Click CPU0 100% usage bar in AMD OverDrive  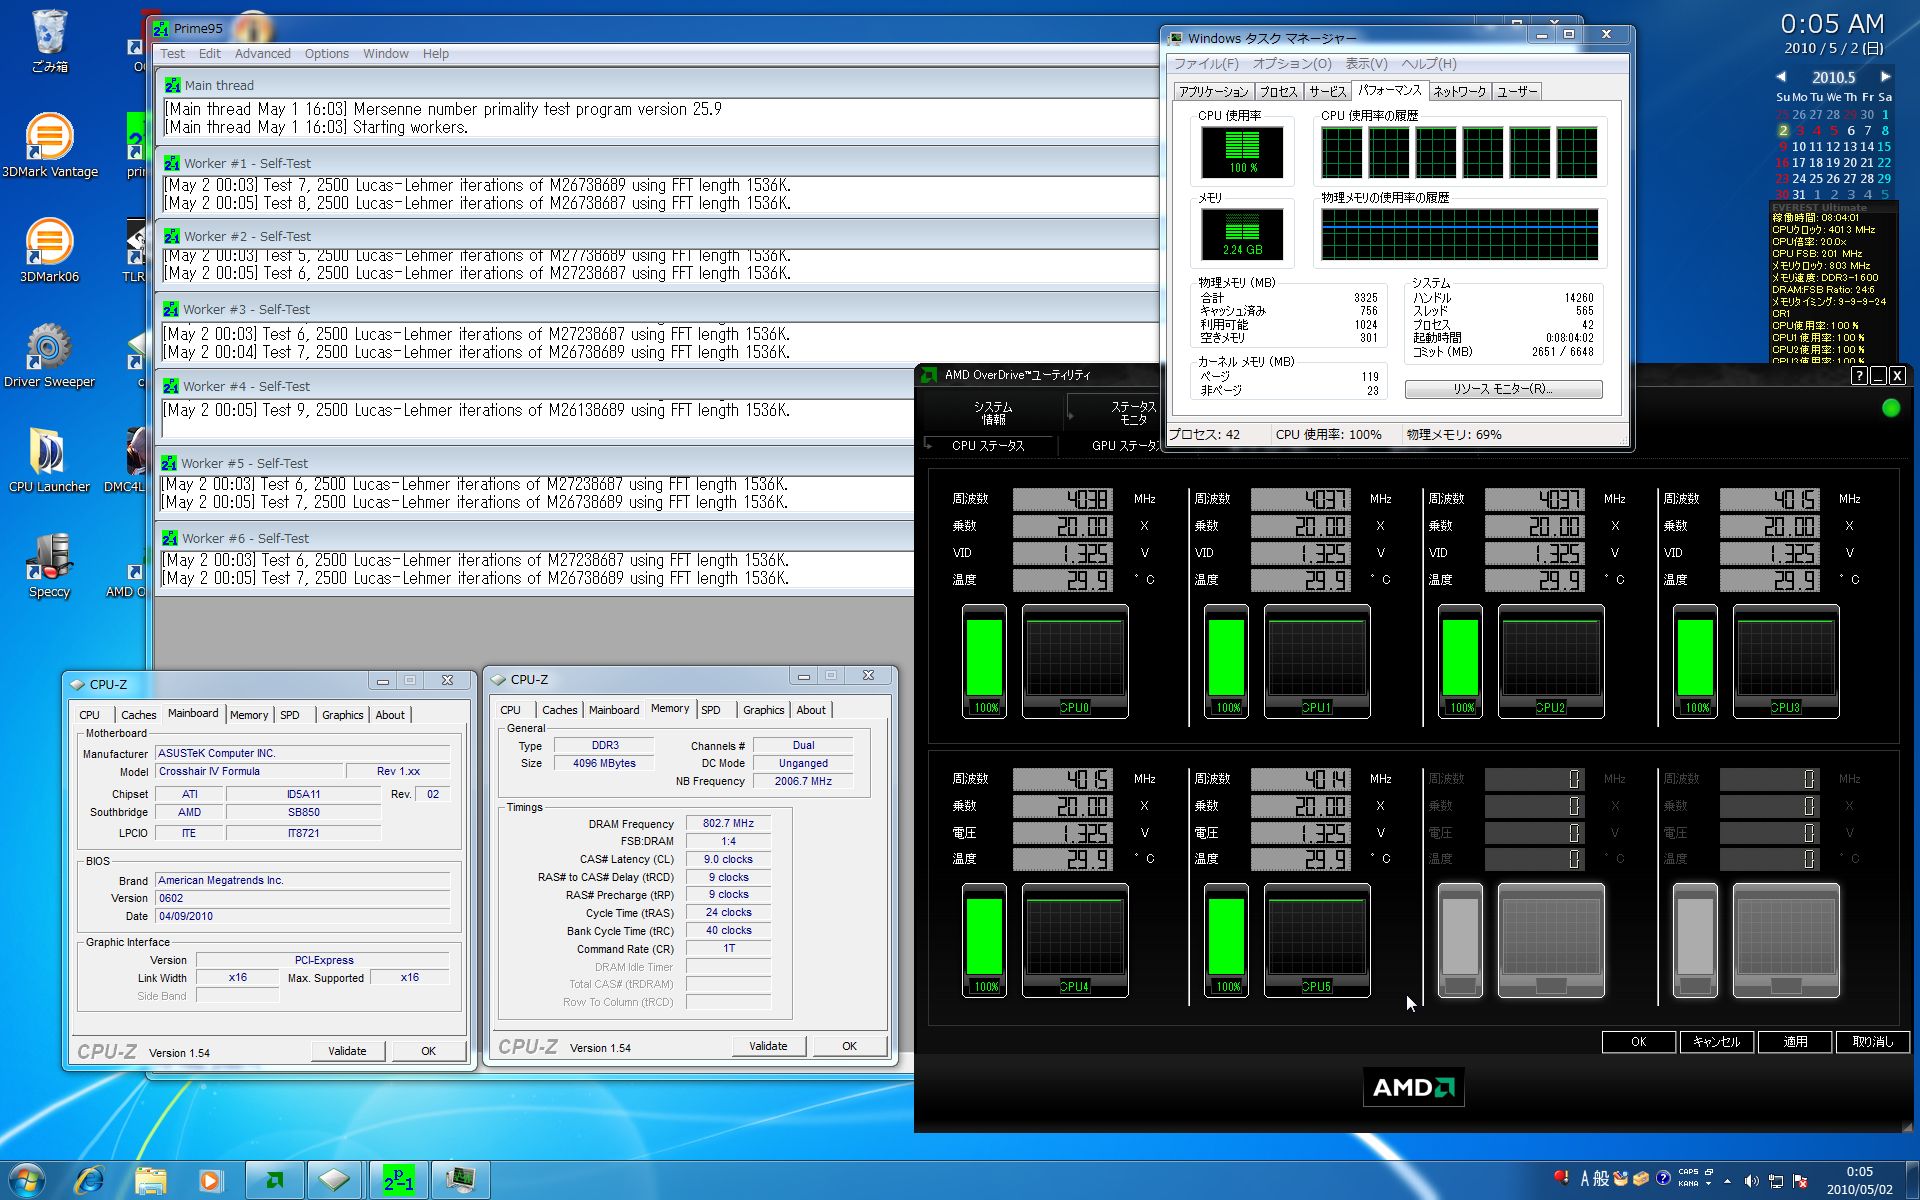pos(984,662)
